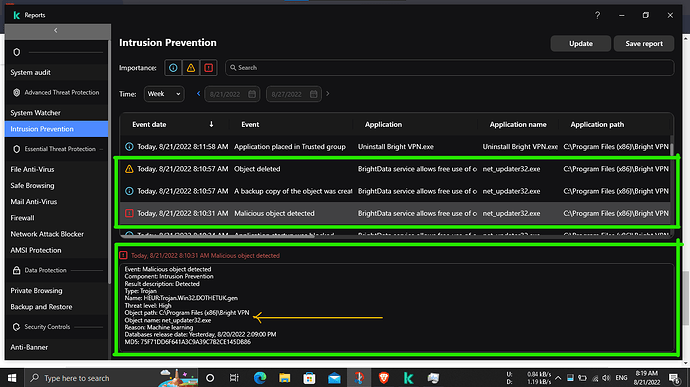Click the warning icon on Object deleted row
The height and width of the screenshot is (387, 690).
[129, 169]
